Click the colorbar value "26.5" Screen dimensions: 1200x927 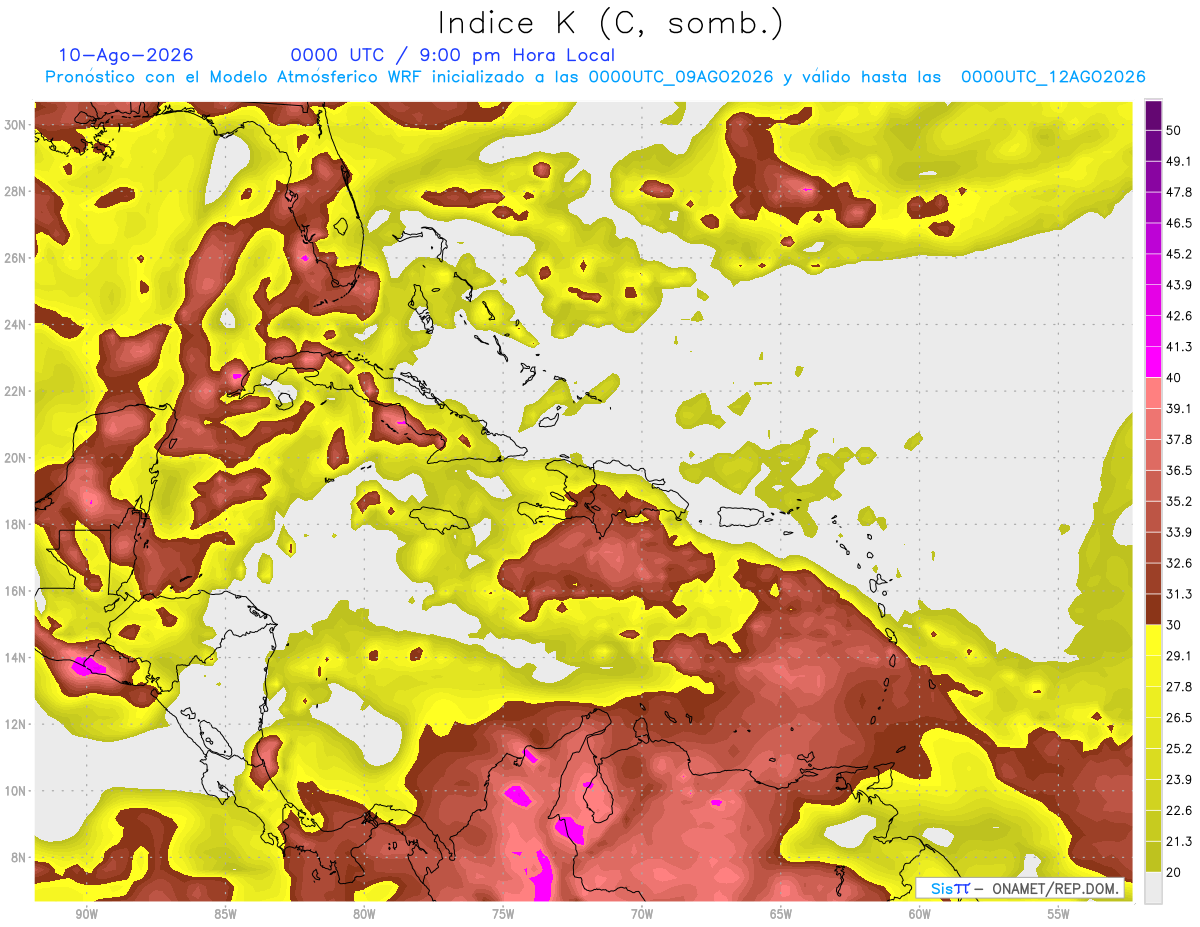tap(1179, 718)
